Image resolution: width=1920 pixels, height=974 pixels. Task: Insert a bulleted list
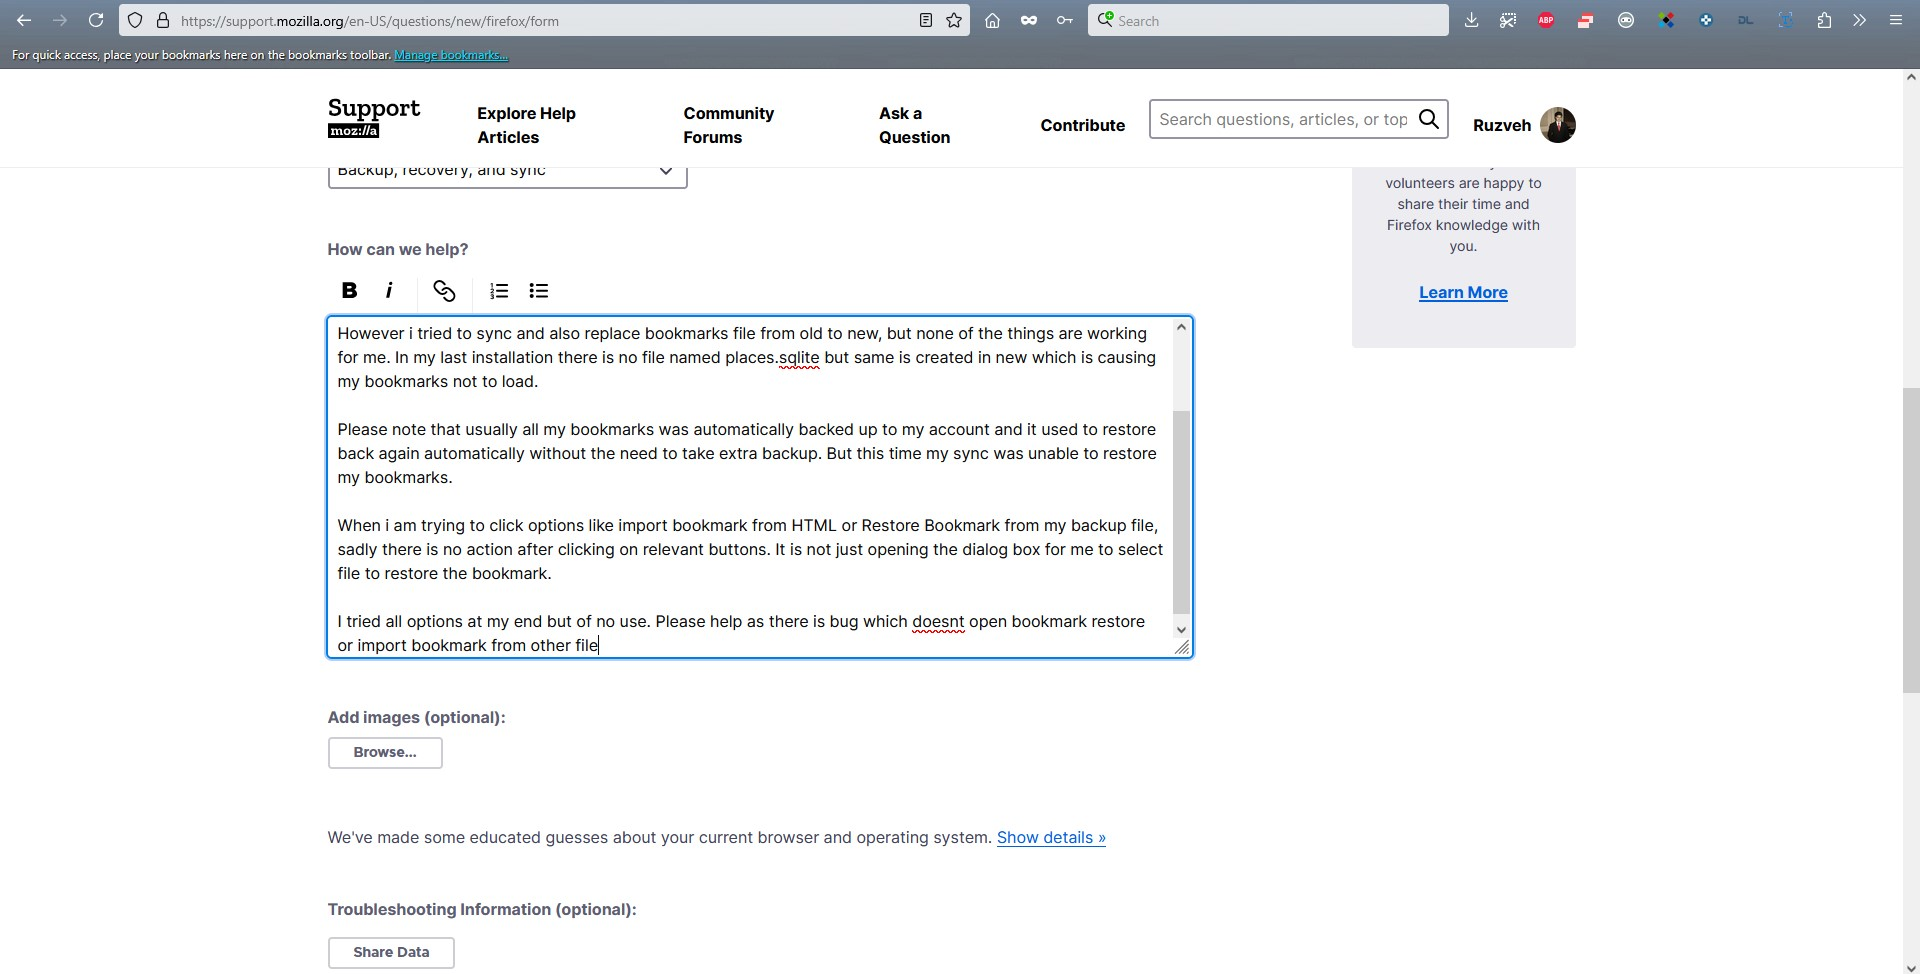pyautogui.click(x=539, y=291)
